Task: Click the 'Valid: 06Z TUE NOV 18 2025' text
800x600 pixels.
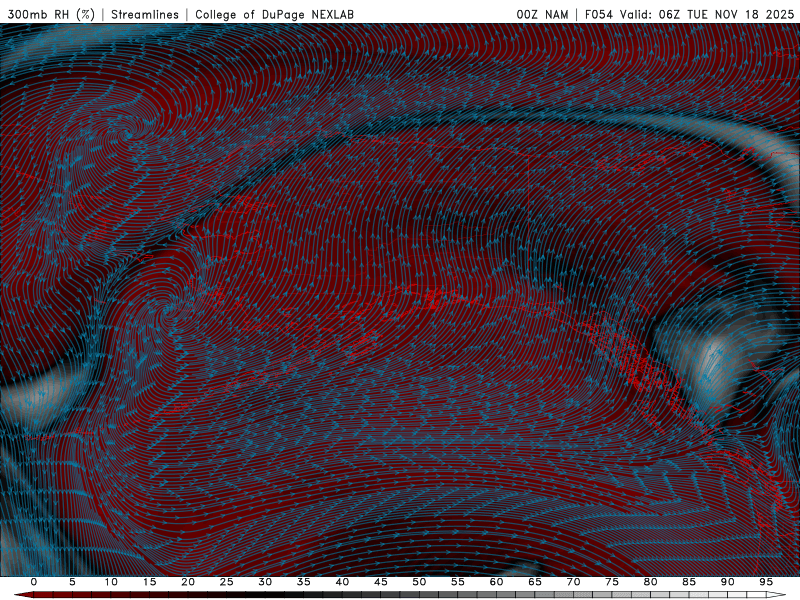Action: click(x=707, y=15)
